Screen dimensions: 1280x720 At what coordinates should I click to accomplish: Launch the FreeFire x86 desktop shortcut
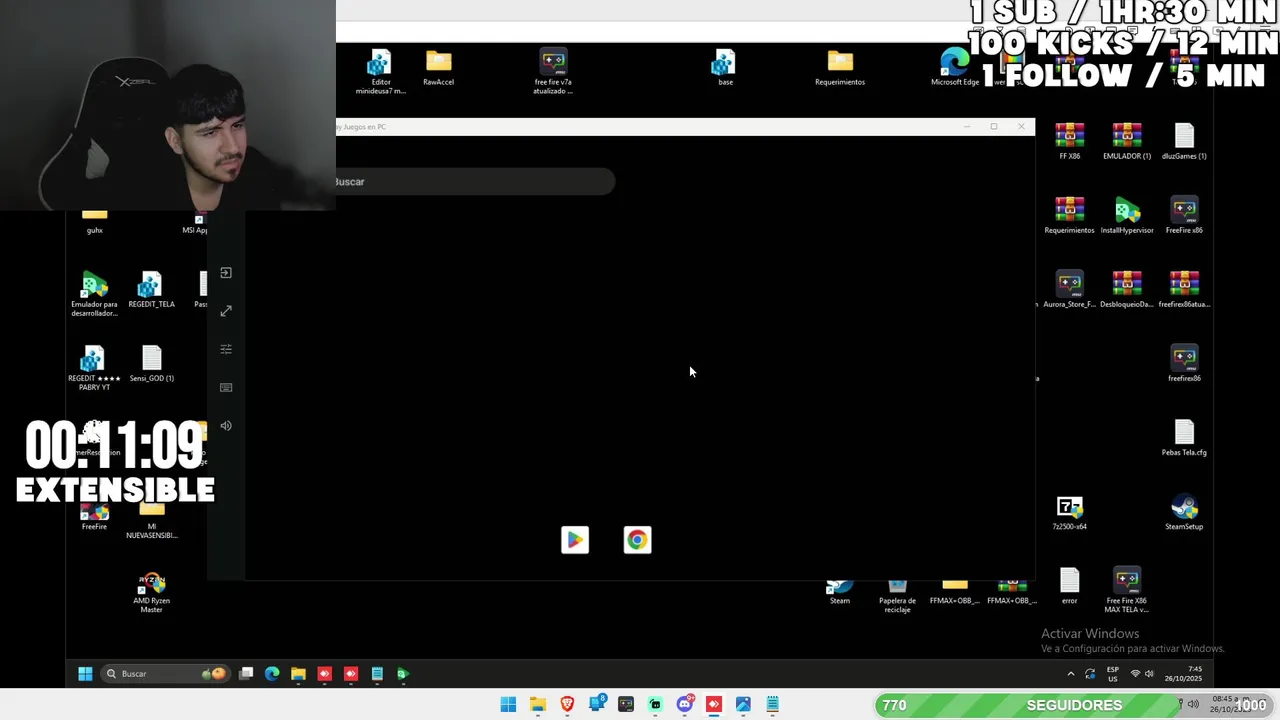coord(1184,215)
